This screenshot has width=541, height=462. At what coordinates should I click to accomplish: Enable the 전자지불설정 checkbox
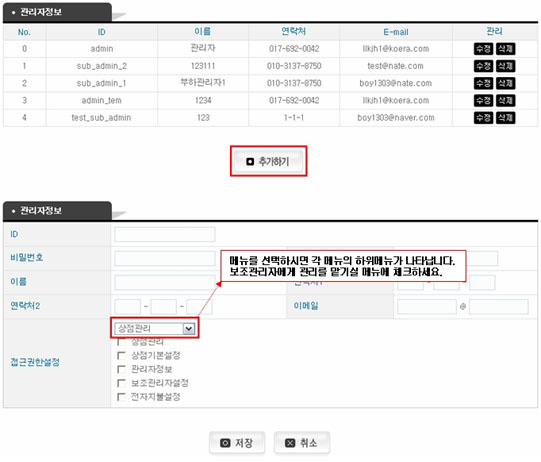coord(121,397)
